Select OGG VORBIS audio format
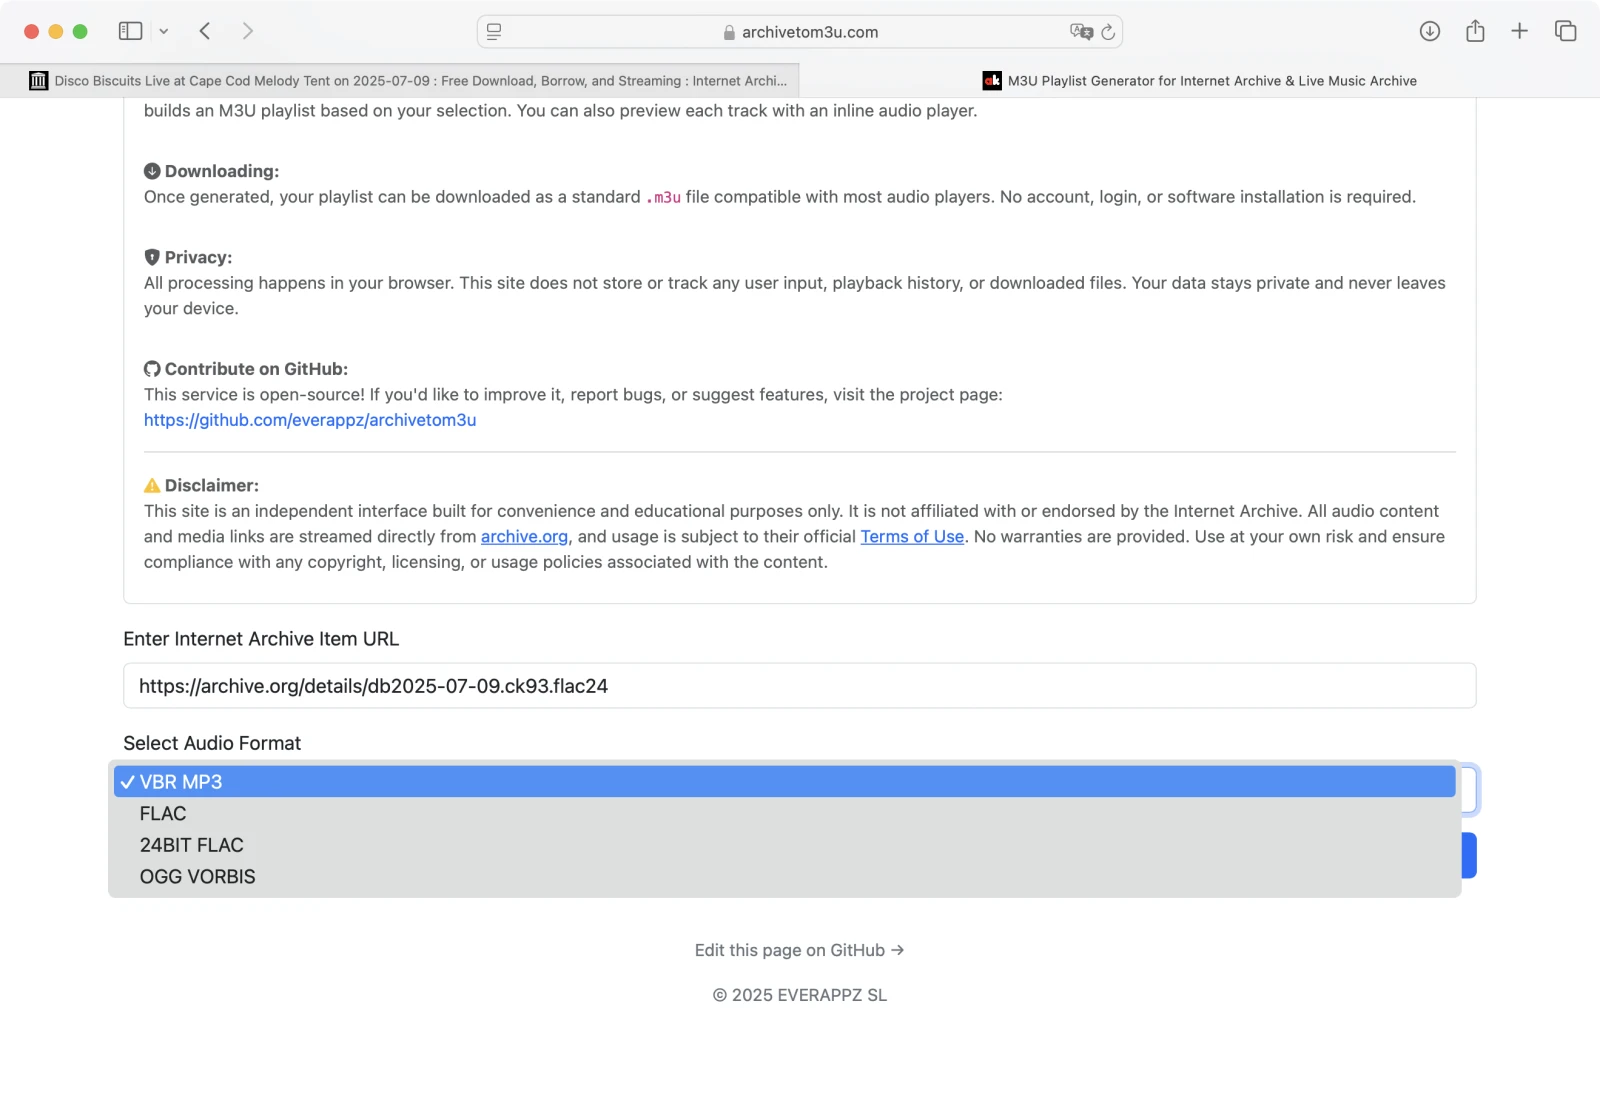The width and height of the screenshot is (1600, 1109). 198,877
